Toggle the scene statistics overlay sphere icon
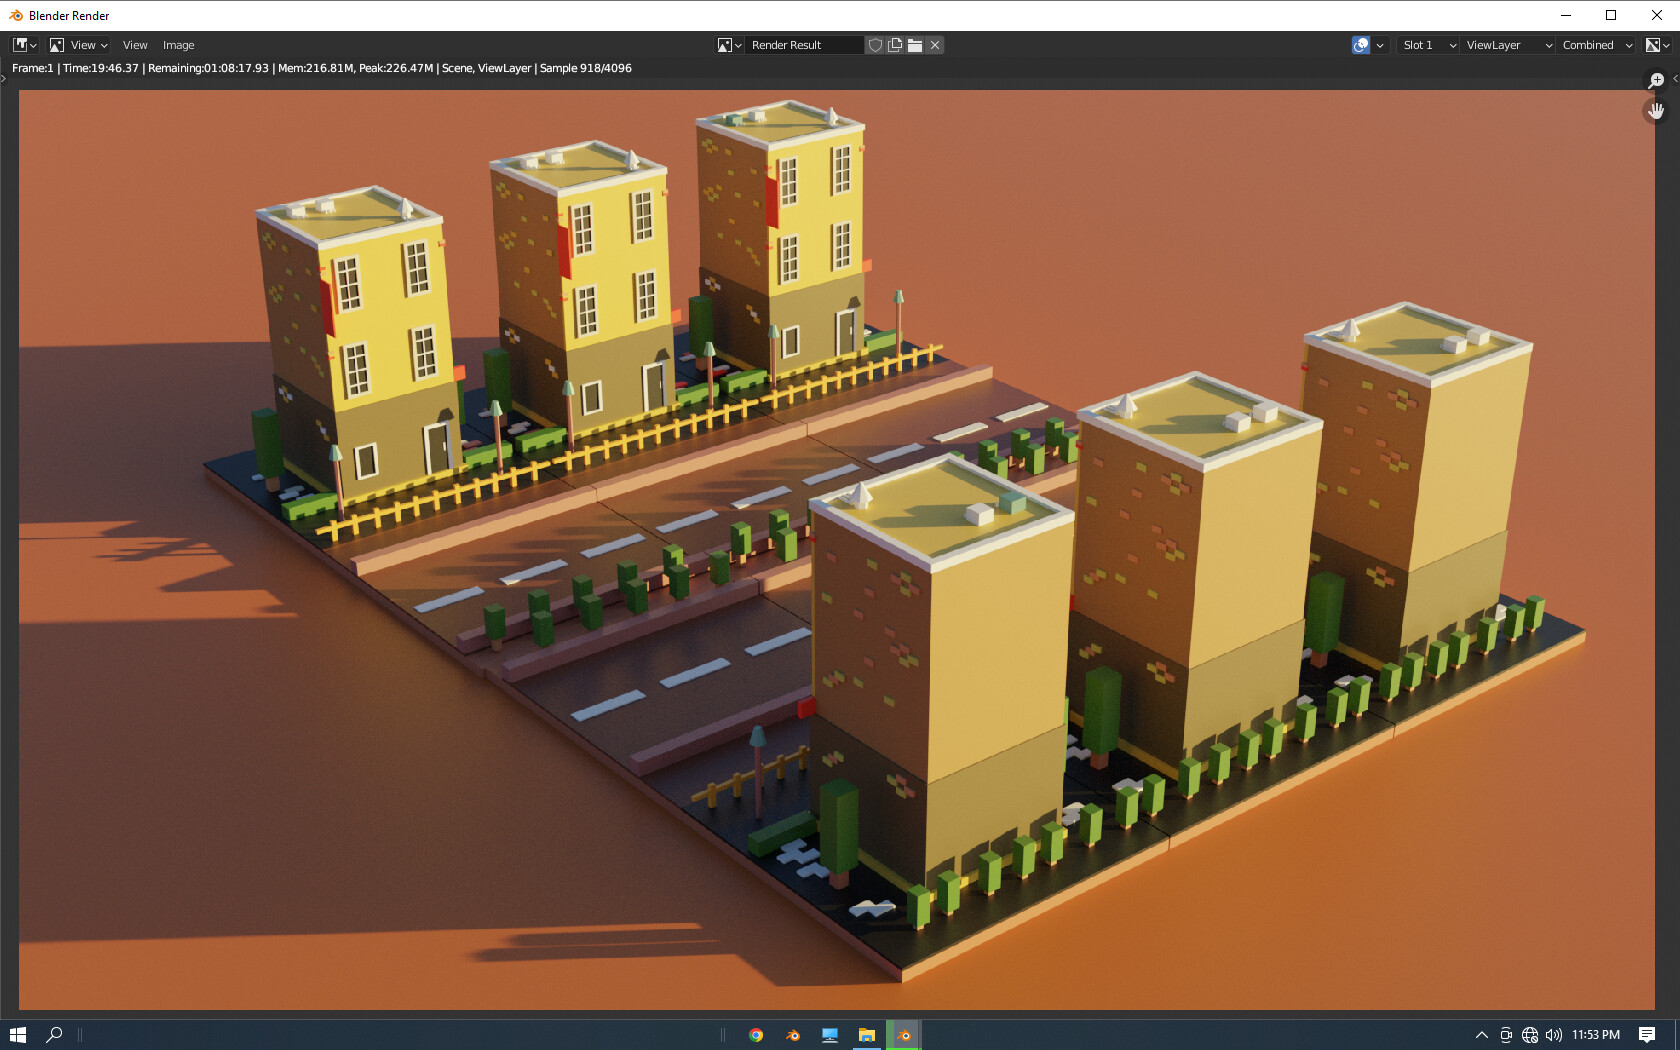This screenshot has height=1050, width=1680. tap(1360, 44)
